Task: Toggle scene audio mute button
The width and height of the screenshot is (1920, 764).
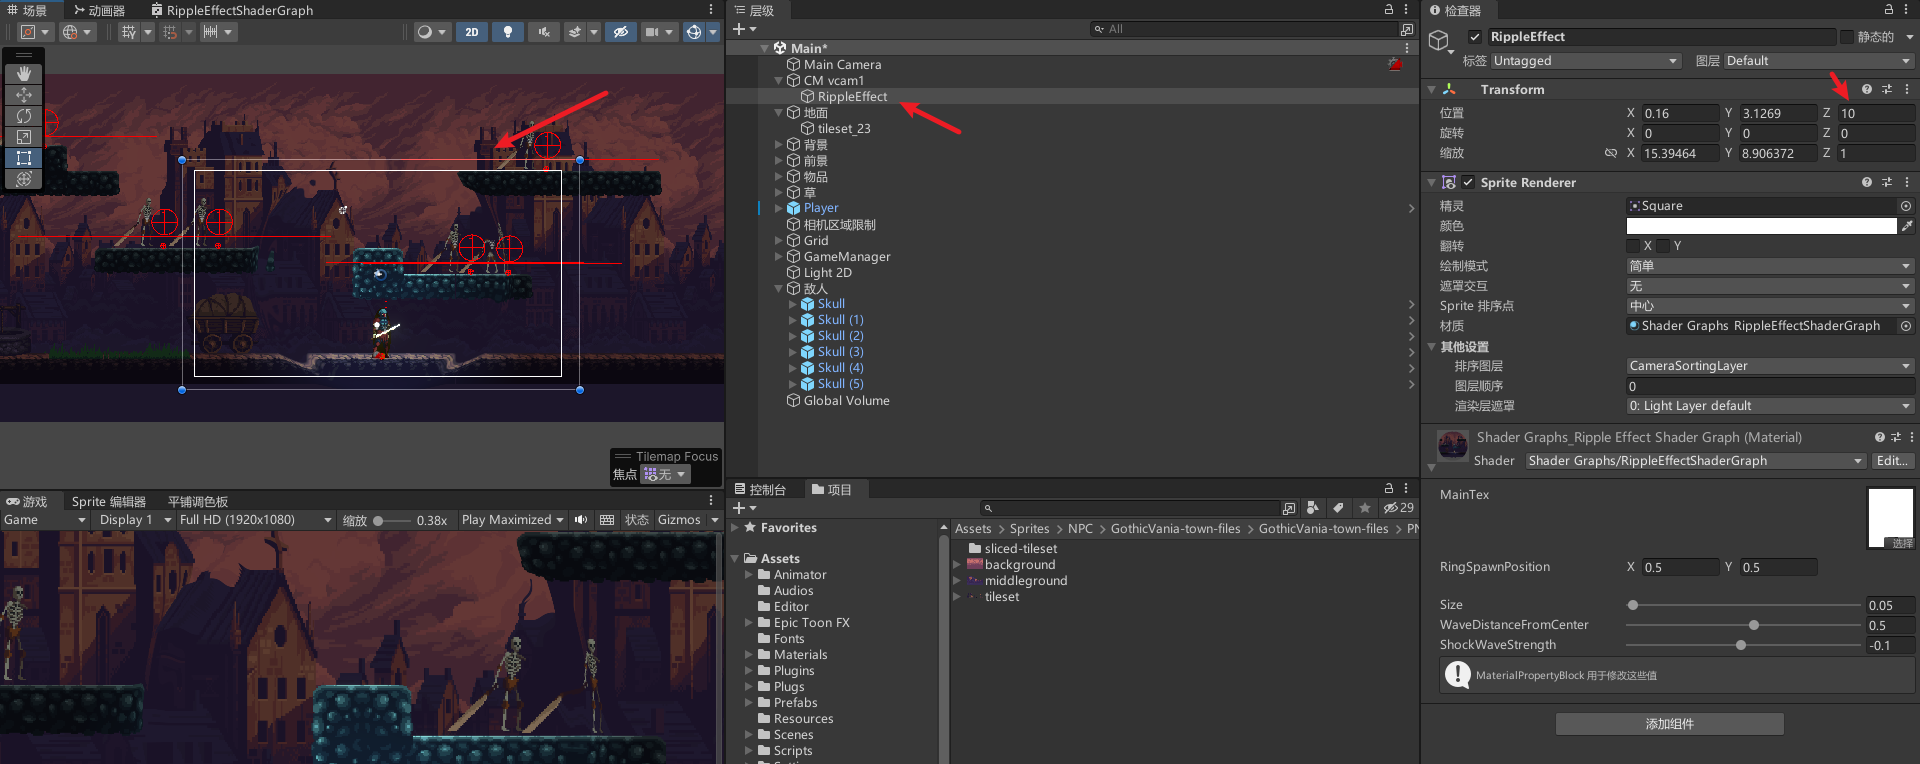Action: (544, 32)
